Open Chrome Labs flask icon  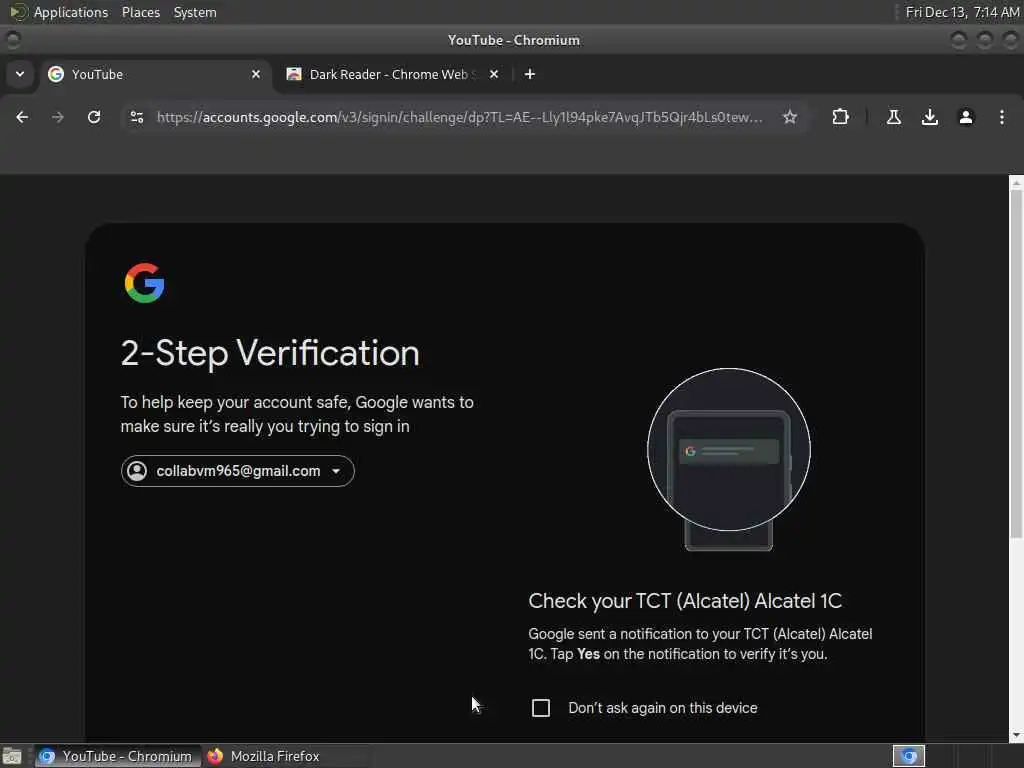point(894,117)
